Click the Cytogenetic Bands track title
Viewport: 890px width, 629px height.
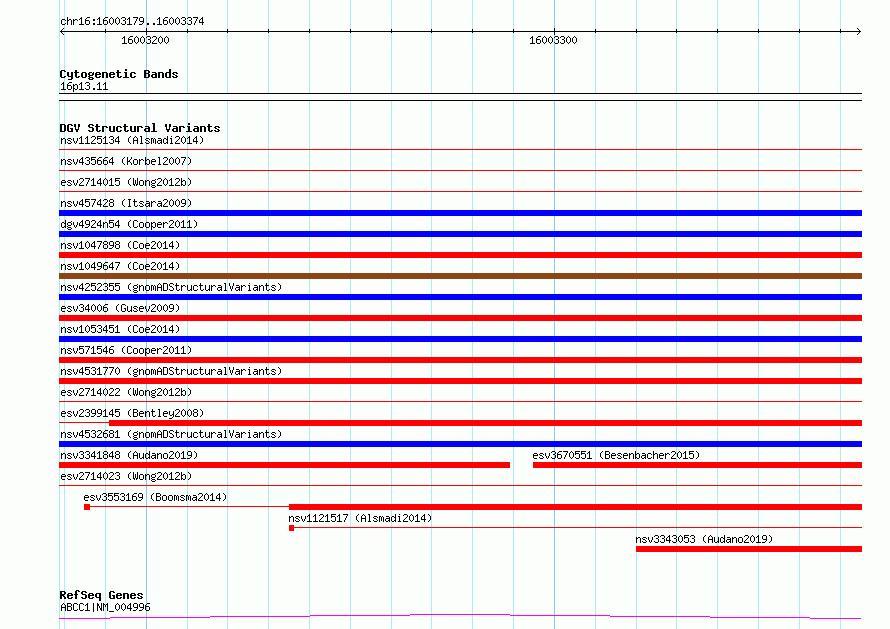pyautogui.click(x=119, y=74)
